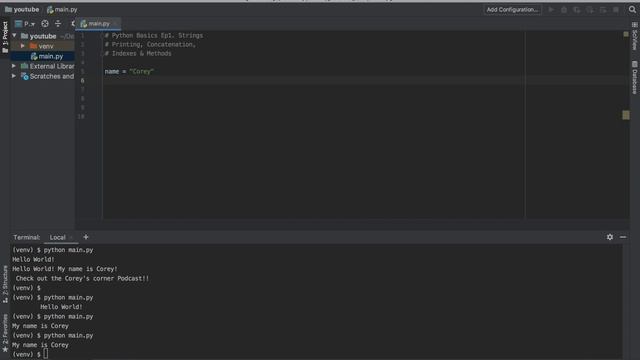
Task: Expand the External Libraries node arrow
Action: (x=14, y=66)
